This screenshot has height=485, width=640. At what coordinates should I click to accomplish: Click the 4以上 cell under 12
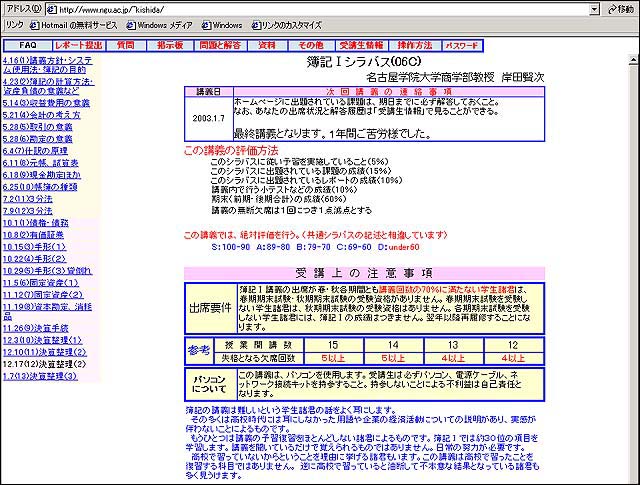pos(513,358)
